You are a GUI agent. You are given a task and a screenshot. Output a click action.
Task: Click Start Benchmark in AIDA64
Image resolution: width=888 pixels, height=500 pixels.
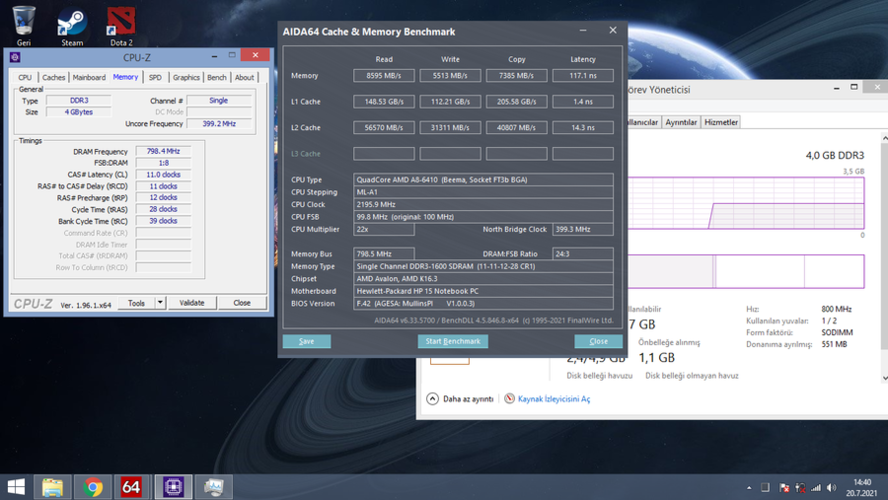(x=452, y=341)
